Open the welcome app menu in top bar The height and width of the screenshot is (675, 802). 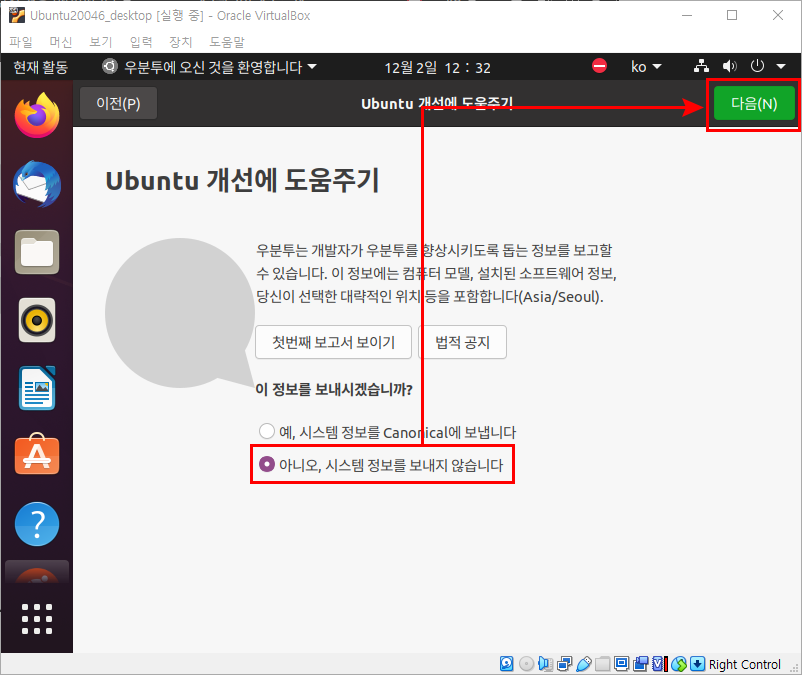209,67
